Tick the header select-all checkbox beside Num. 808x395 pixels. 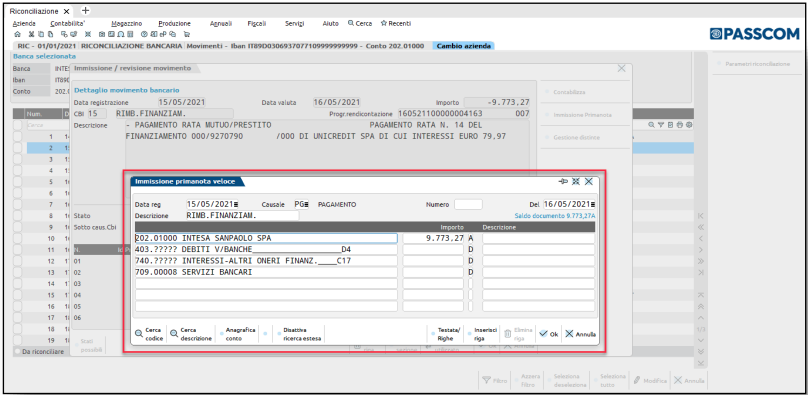18,125
